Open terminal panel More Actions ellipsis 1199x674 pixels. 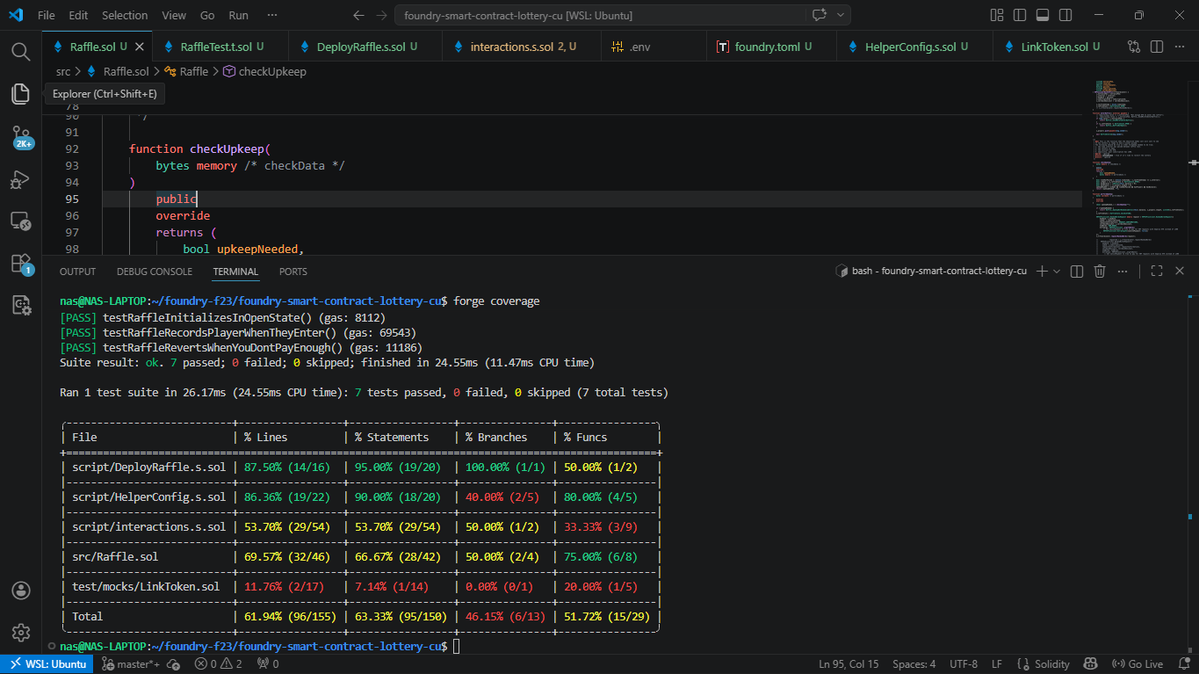point(1123,271)
